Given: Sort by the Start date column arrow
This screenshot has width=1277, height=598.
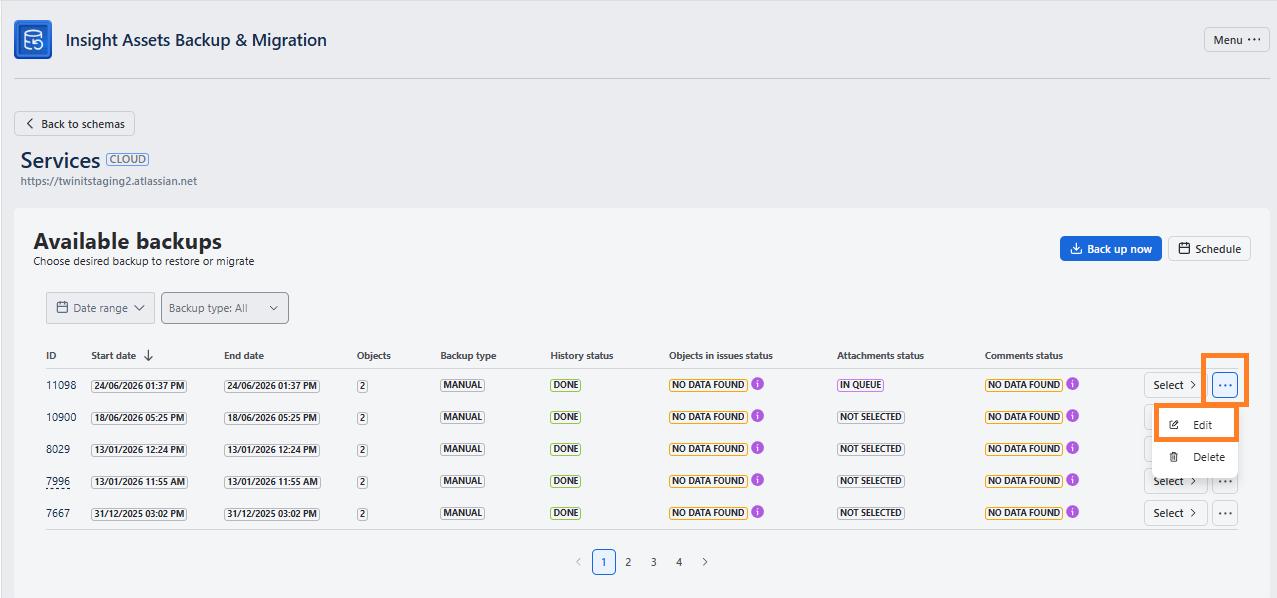Looking at the screenshot, I should tap(148, 355).
